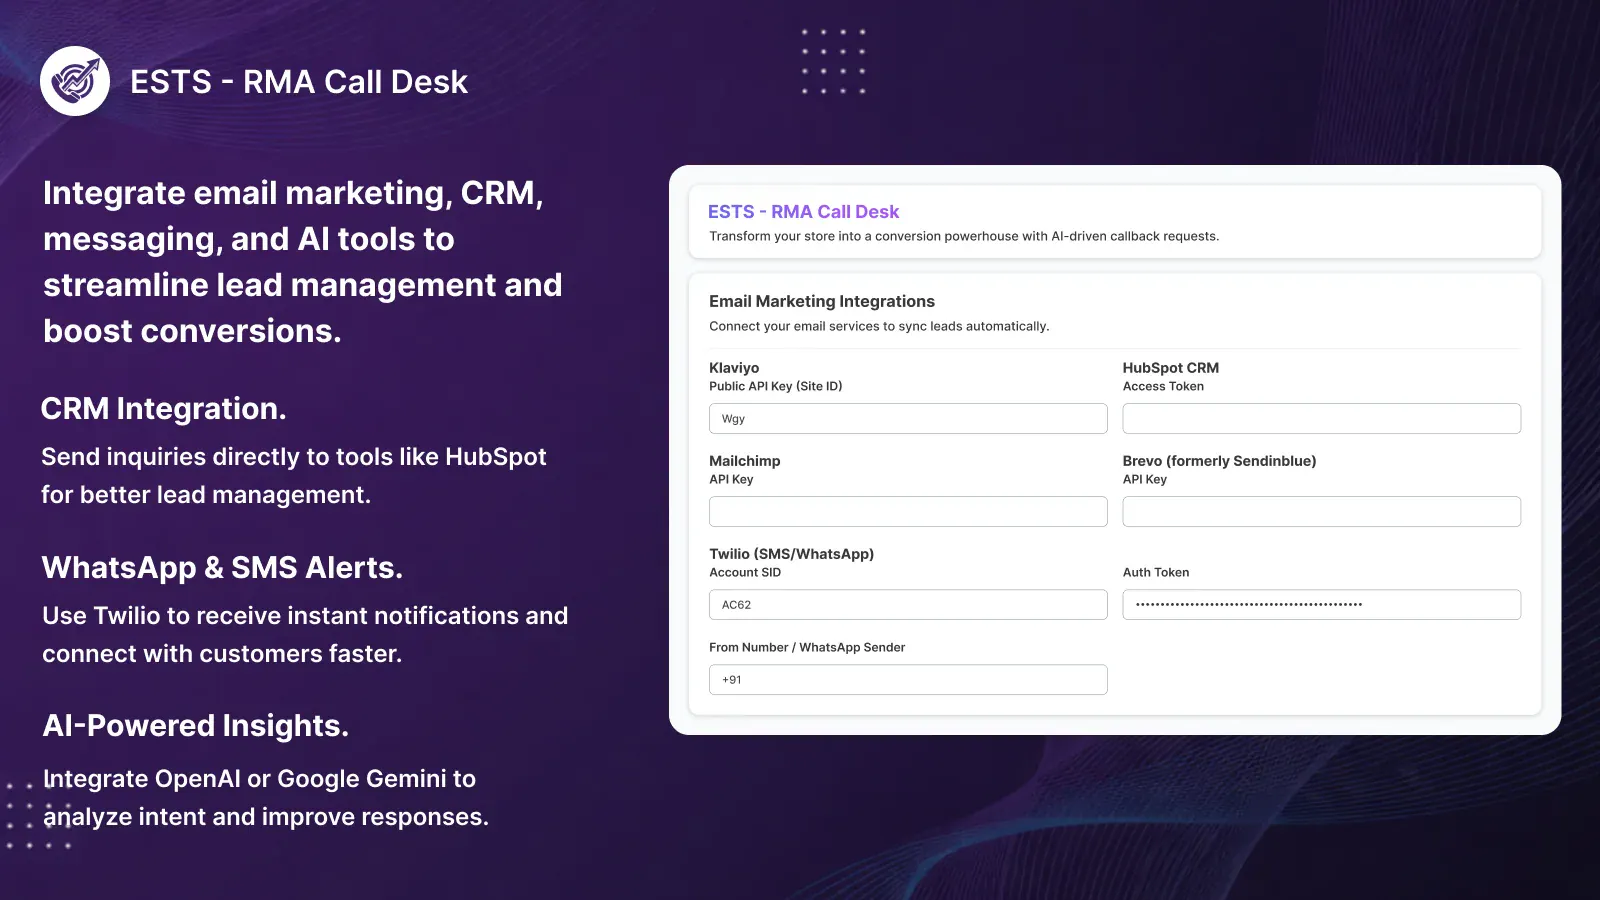The width and height of the screenshot is (1600, 900).
Task: Focus the Twilio Account SID field
Action: tap(908, 604)
